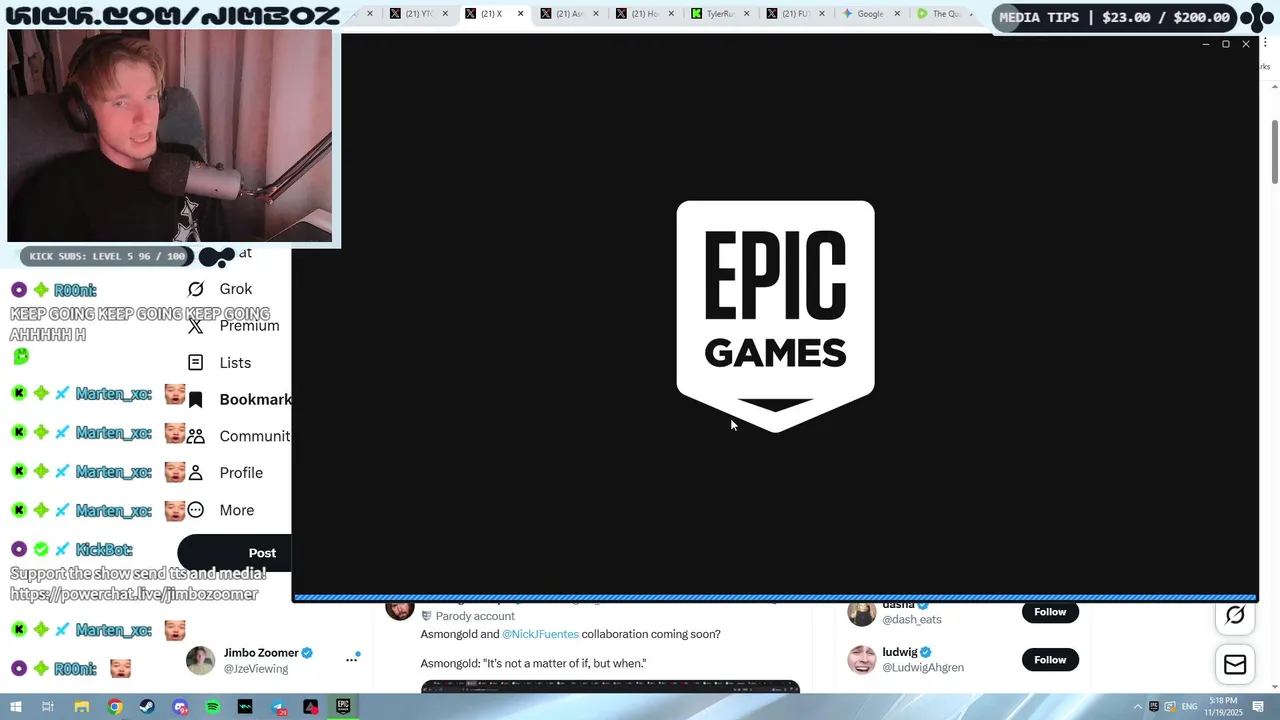Click the Parody account label
The width and height of the screenshot is (1280, 720).
474,616
